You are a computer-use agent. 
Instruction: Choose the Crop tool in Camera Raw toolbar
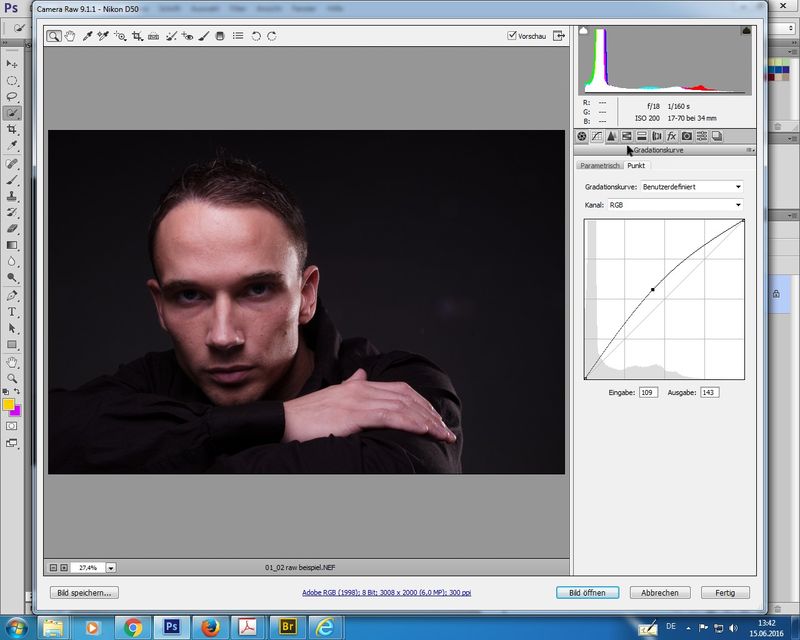click(137, 36)
